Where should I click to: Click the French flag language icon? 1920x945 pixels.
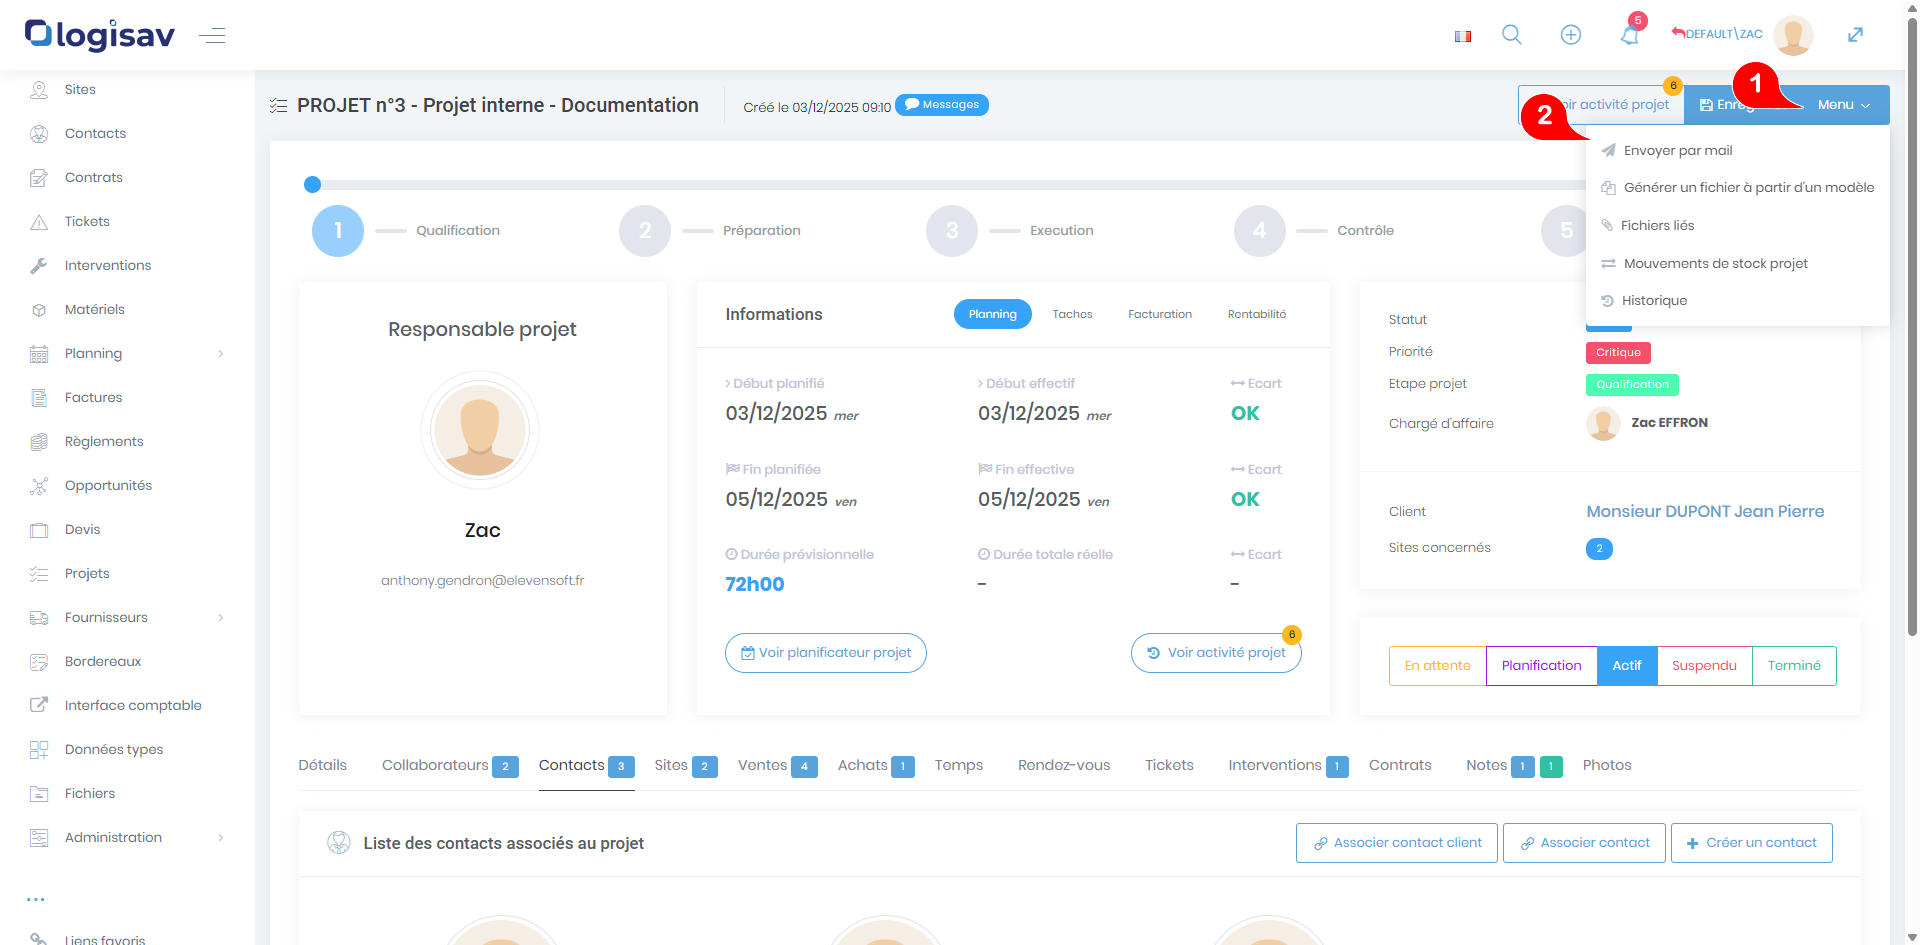[x=1463, y=36]
